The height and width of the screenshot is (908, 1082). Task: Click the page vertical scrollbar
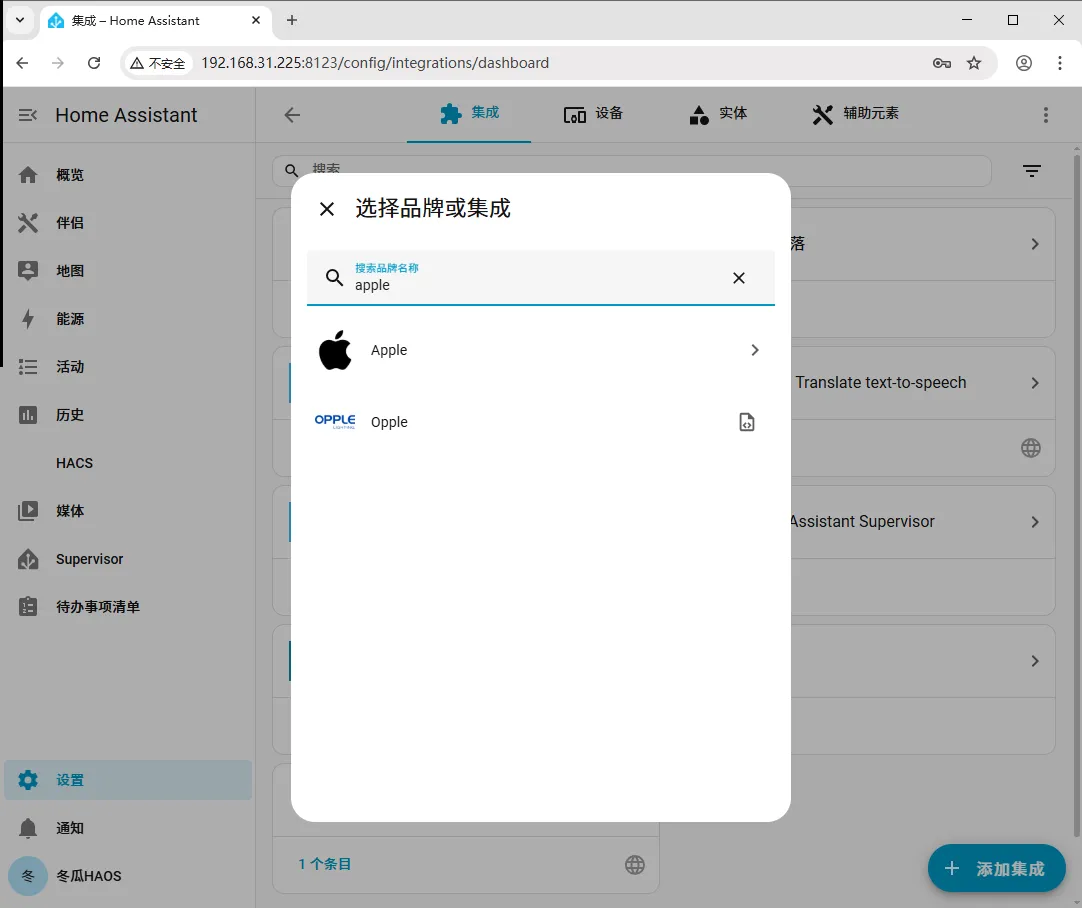coord(1076,497)
